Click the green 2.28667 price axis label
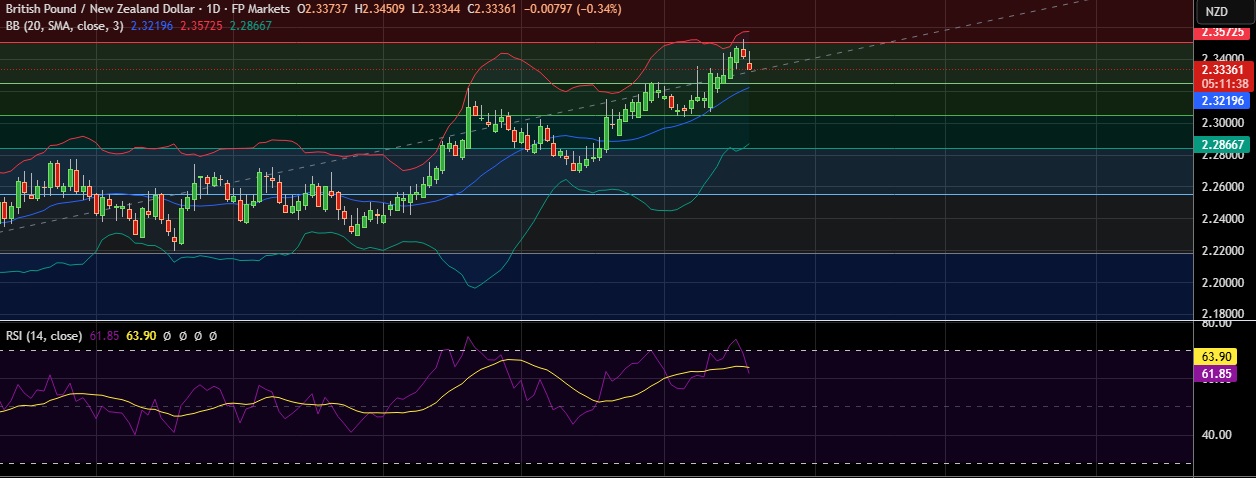The image size is (1256, 478). coord(1224,145)
